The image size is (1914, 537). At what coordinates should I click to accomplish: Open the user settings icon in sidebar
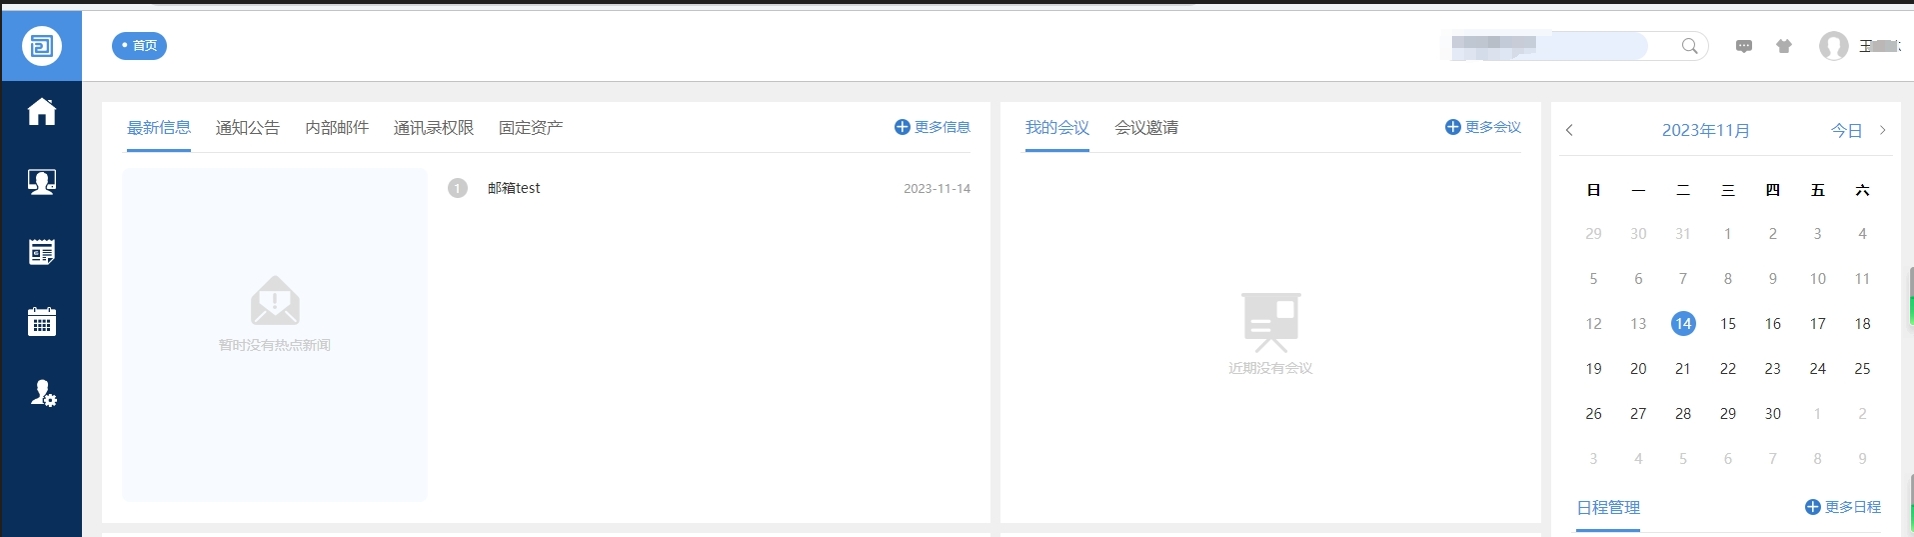(x=43, y=393)
